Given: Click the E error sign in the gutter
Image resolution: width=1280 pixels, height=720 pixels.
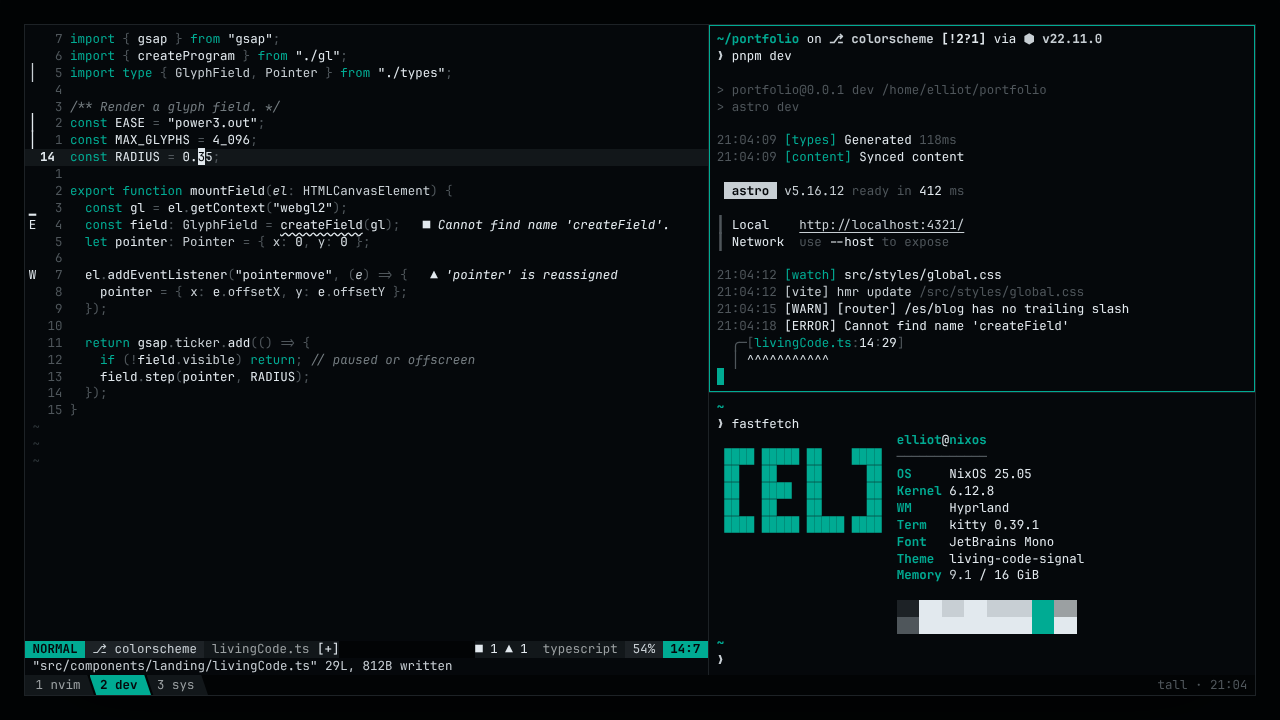Looking at the screenshot, I should click(x=32, y=225).
